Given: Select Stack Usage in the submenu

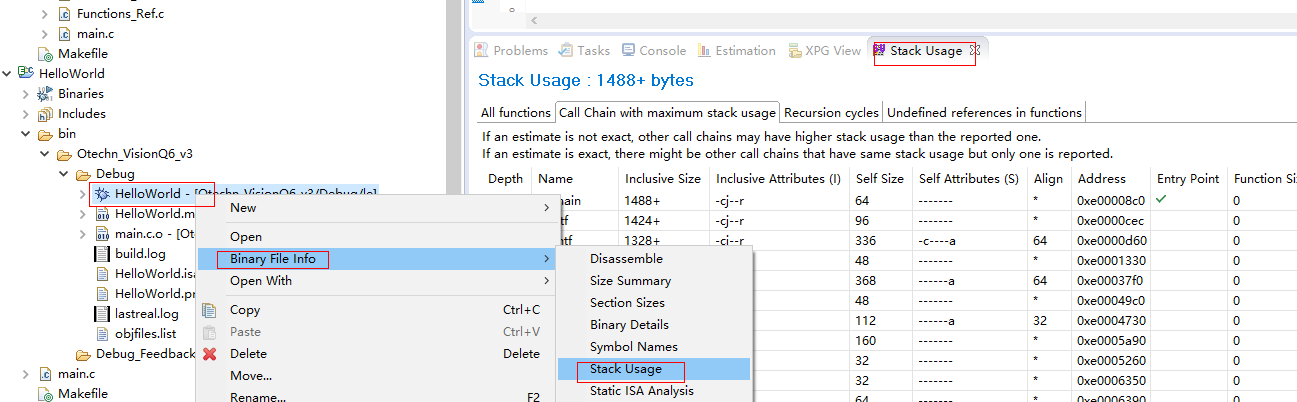Looking at the screenshot, I should (653, 369).
